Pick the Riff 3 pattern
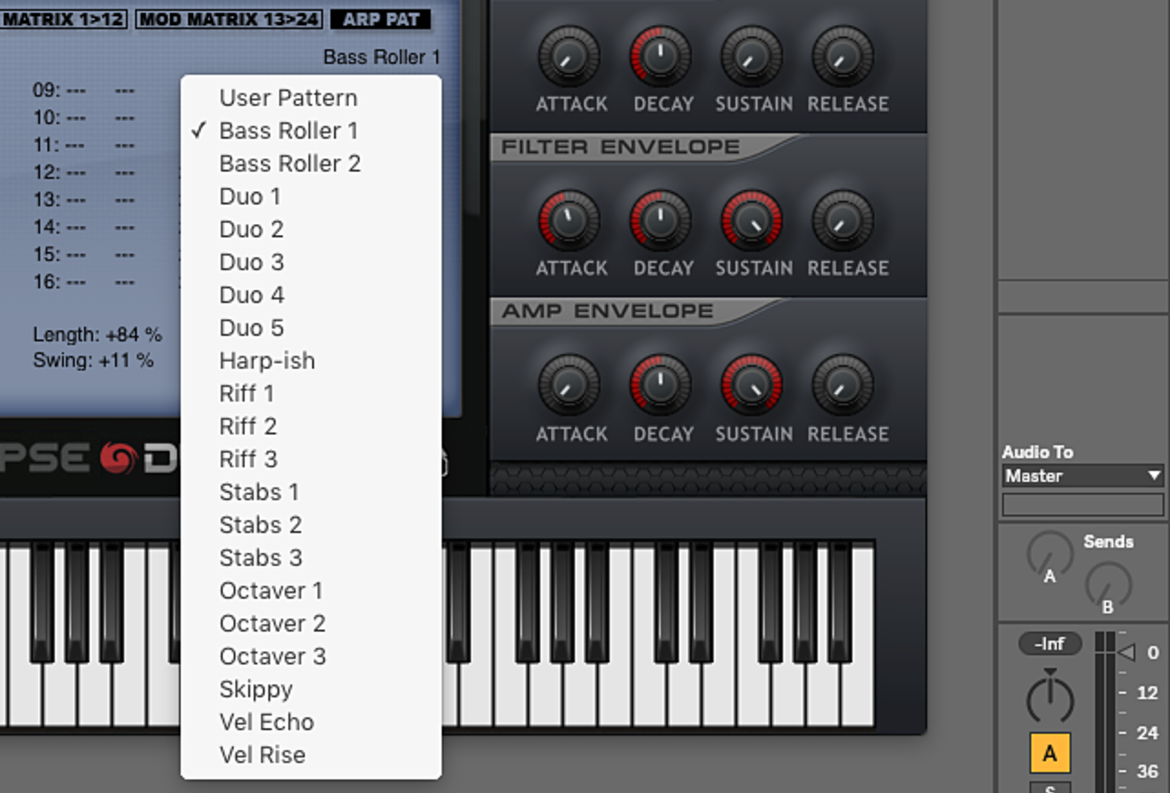Image resolution: width=1170 pixels, height=793 pixels. pyautogui.click(x=311, y=459)
